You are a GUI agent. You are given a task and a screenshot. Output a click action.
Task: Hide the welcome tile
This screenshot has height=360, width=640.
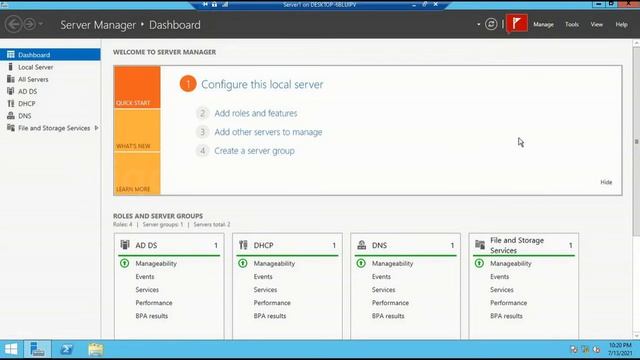click(606, 182)
